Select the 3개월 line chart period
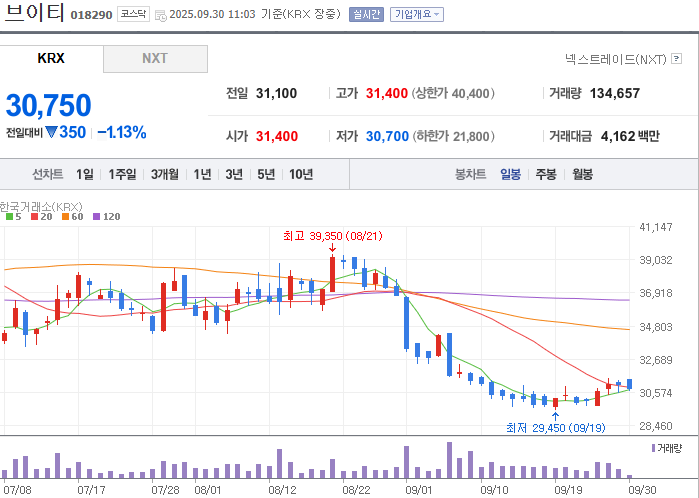This screenshot has height=498, width=699. (164, 174)
